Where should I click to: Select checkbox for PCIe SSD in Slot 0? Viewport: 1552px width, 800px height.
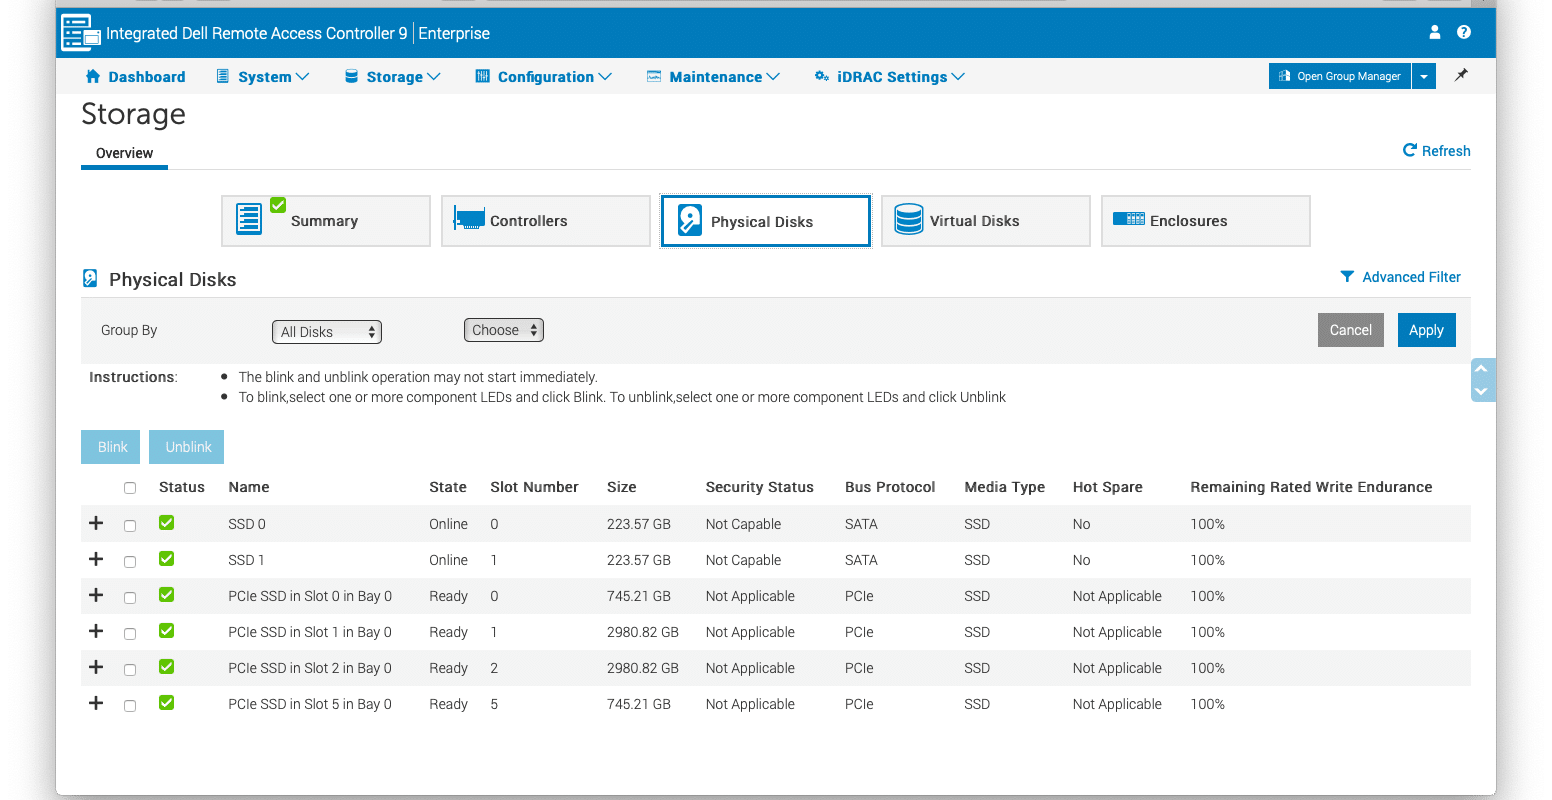pyautogui.click(x=130, y=597)
